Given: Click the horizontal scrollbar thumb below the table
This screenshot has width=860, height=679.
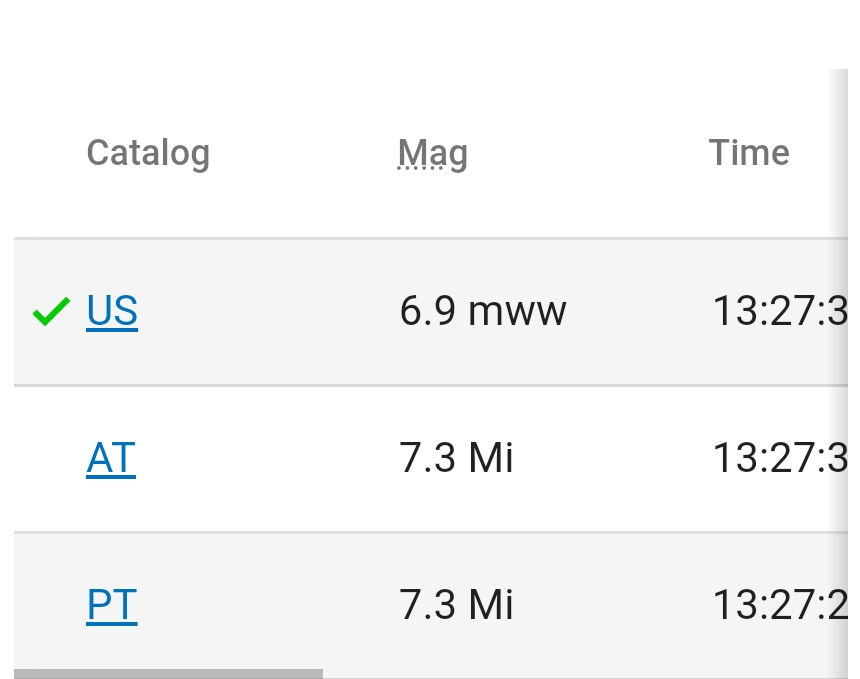Looking at the screenshot, I should tap(168, 674).
